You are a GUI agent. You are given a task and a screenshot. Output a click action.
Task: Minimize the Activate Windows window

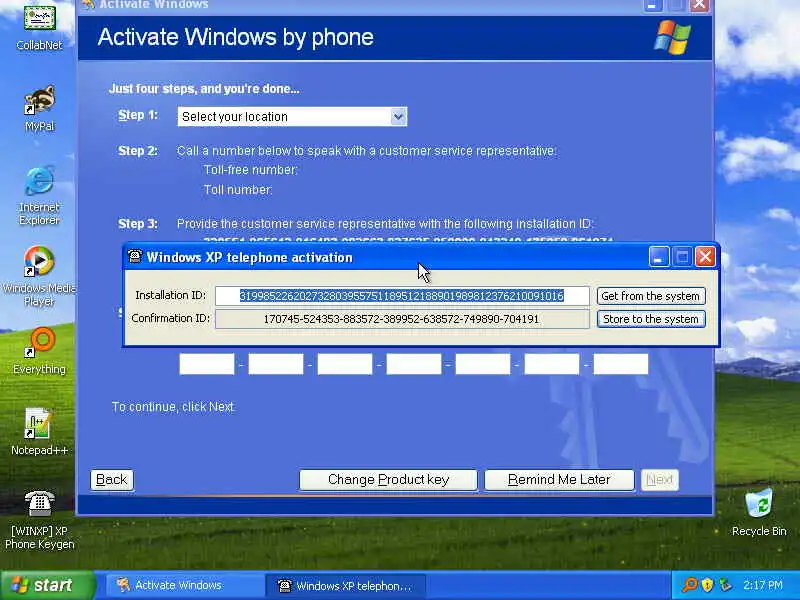coord(653,5)
